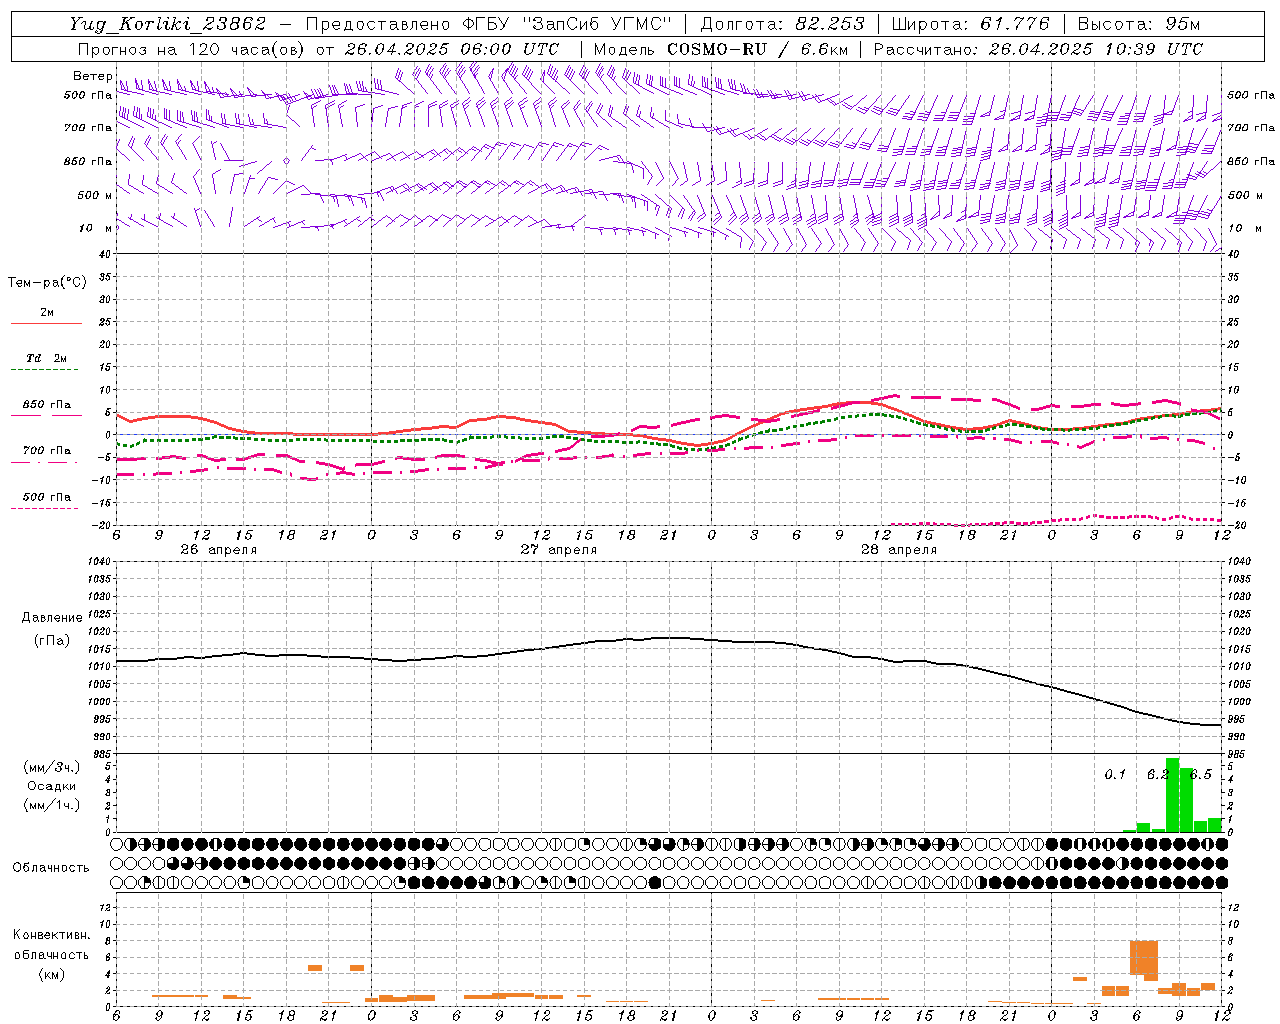Click the calculated time '26.04.2025 10:39 UTC'
The image size is (1280, 1024).
click(x=1095, y=49)
